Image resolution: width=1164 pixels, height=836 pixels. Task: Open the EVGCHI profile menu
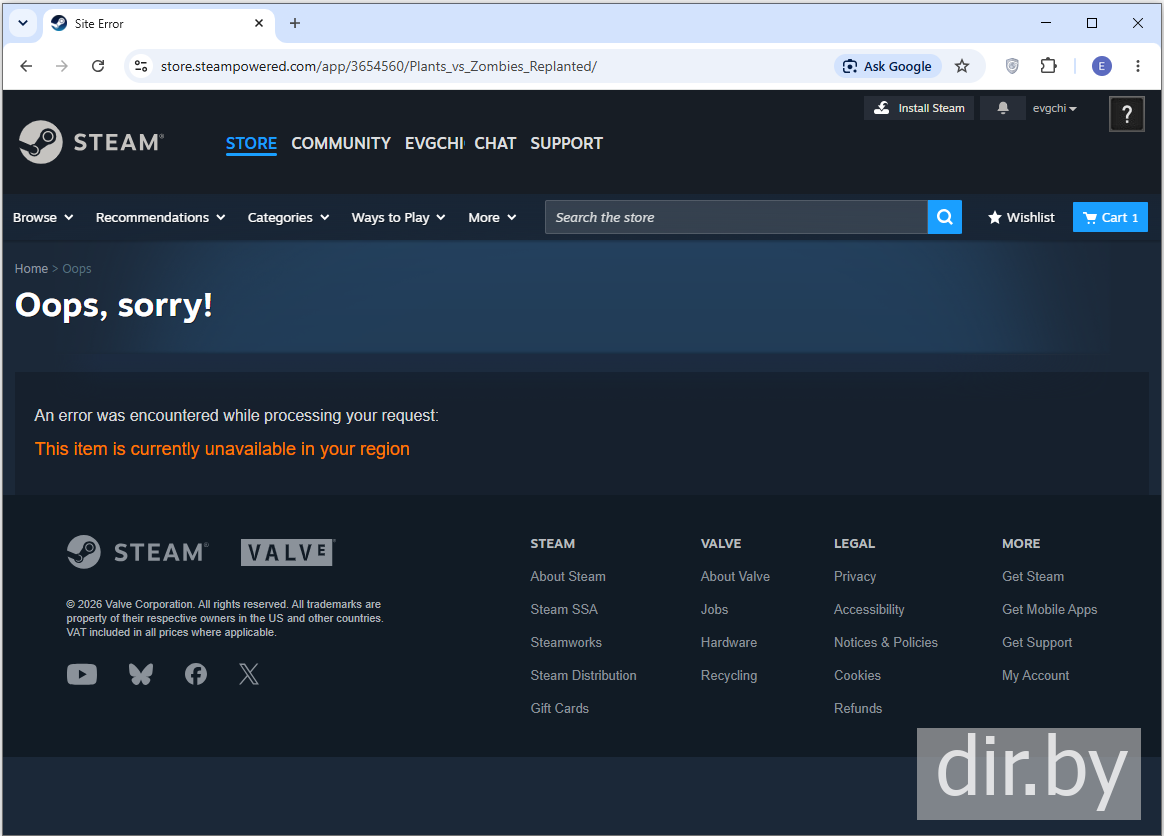point(434,143)
